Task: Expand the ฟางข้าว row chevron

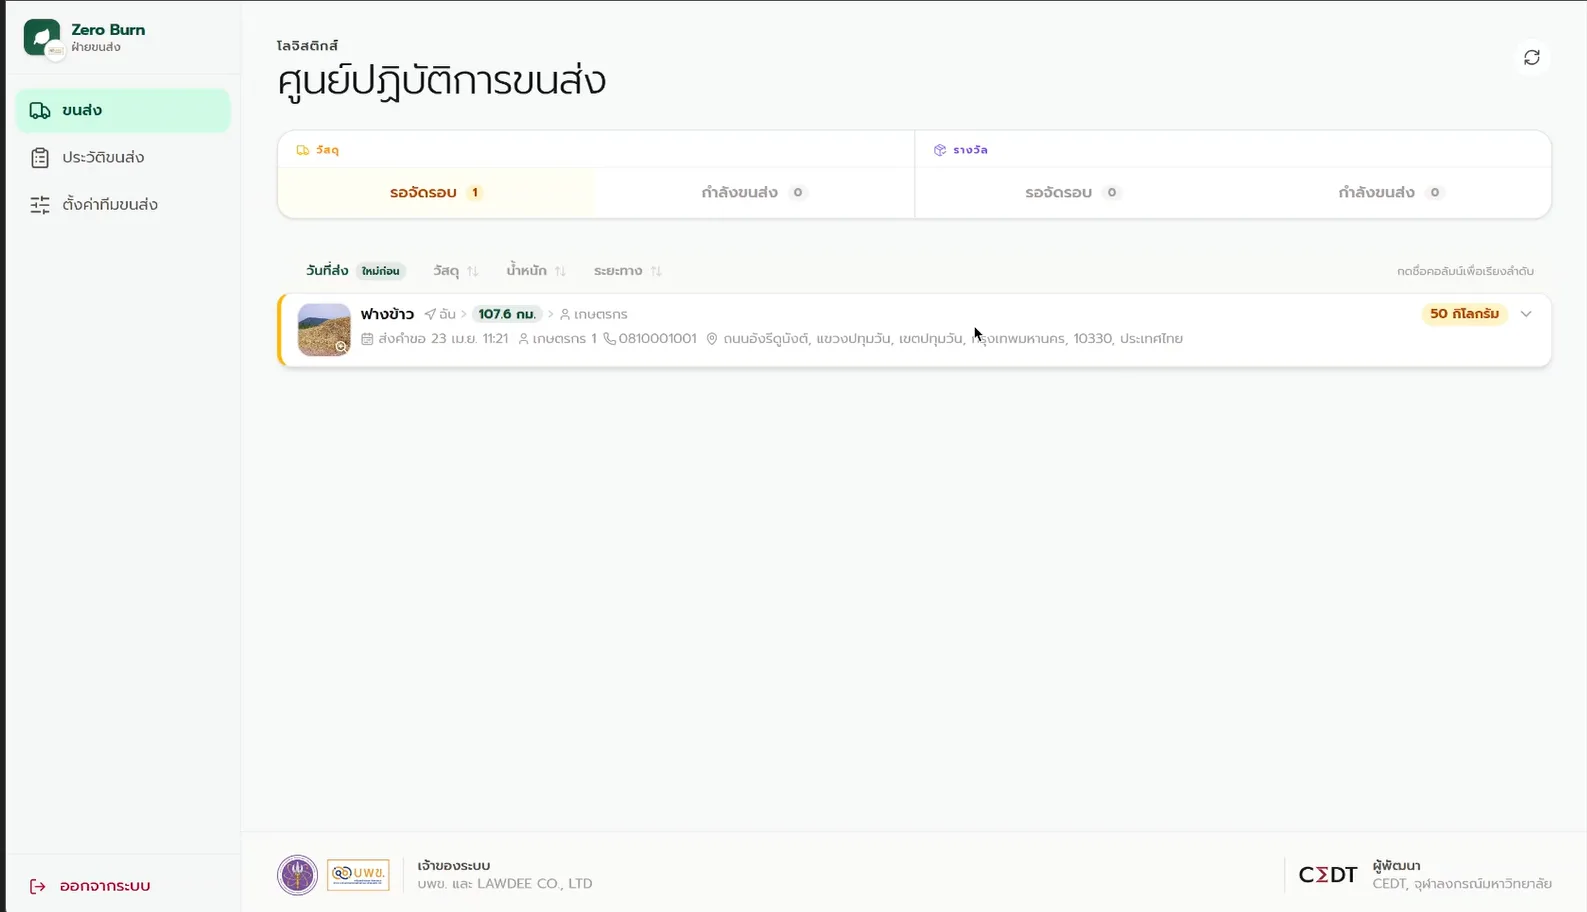Action: (1526, 314)
